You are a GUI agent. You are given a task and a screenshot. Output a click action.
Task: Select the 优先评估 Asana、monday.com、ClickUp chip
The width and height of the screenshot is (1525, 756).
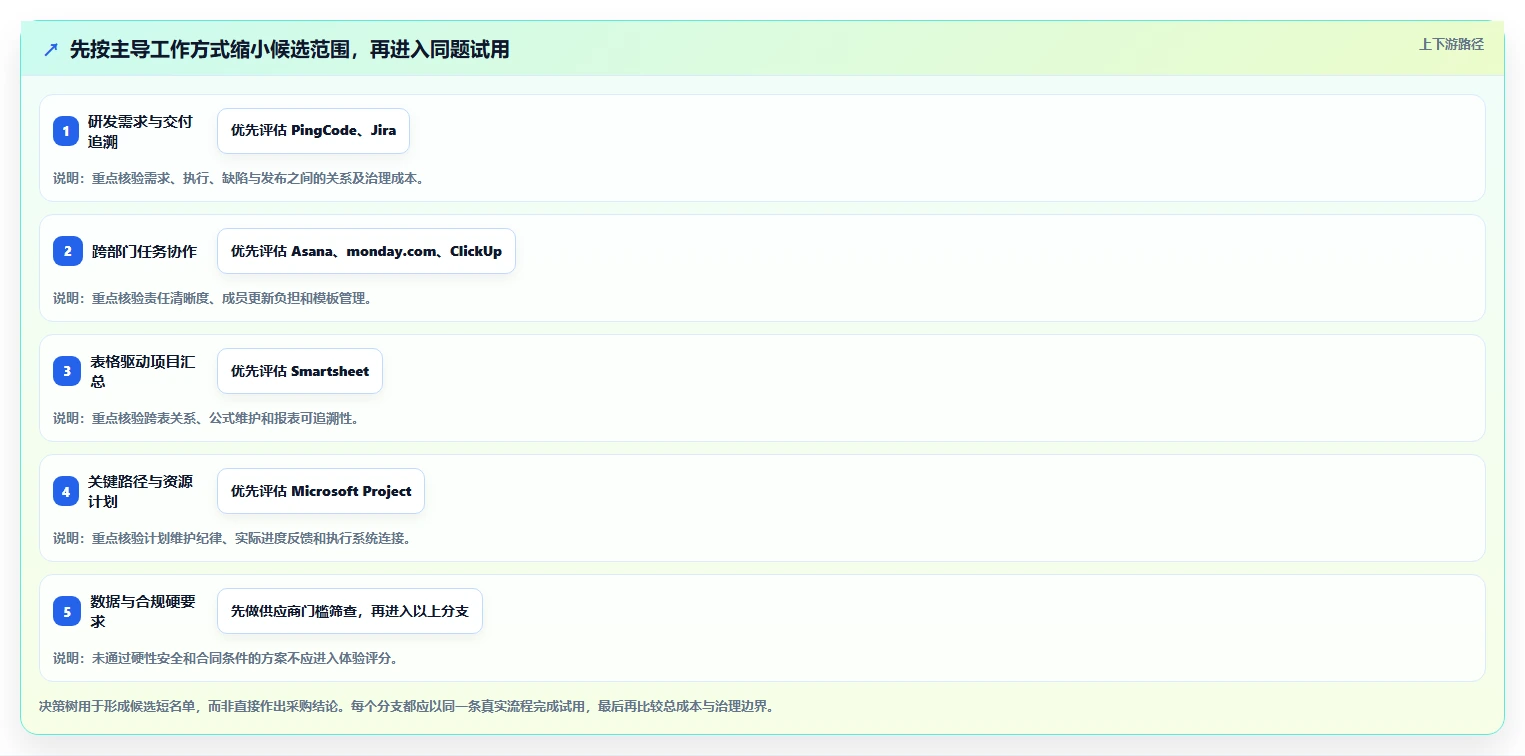(366, 251)
